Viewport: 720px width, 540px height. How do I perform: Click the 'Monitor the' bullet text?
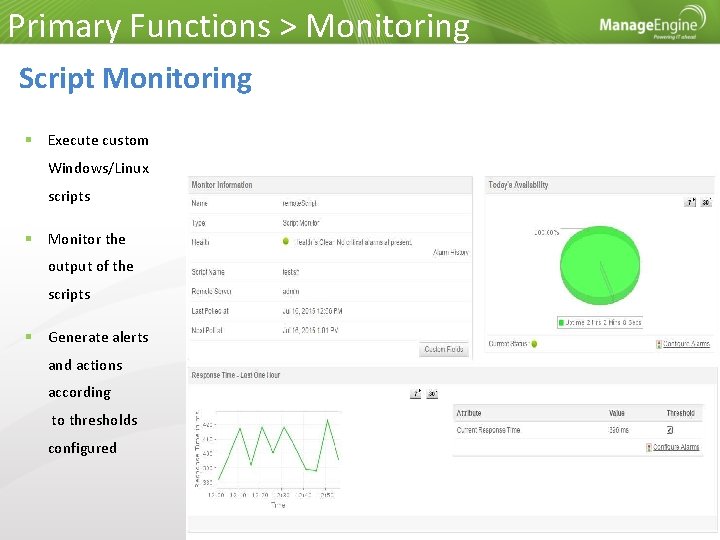click(x=87, y=239)
